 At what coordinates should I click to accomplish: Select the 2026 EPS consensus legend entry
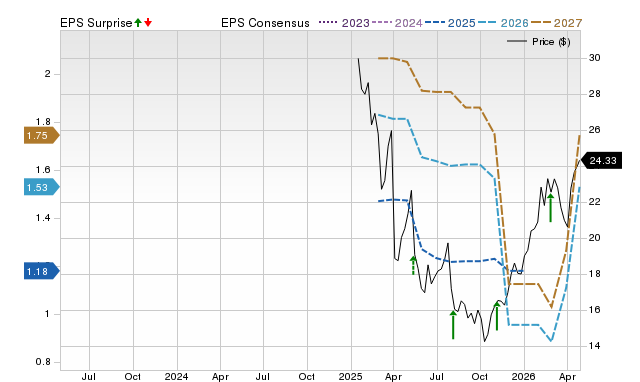[x=503, y=23]
